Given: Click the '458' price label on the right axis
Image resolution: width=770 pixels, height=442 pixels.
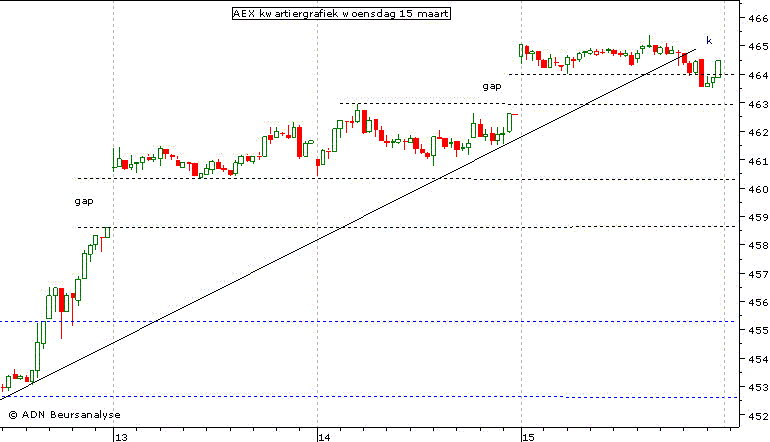Looking at the screenshot, I should 759,245.
